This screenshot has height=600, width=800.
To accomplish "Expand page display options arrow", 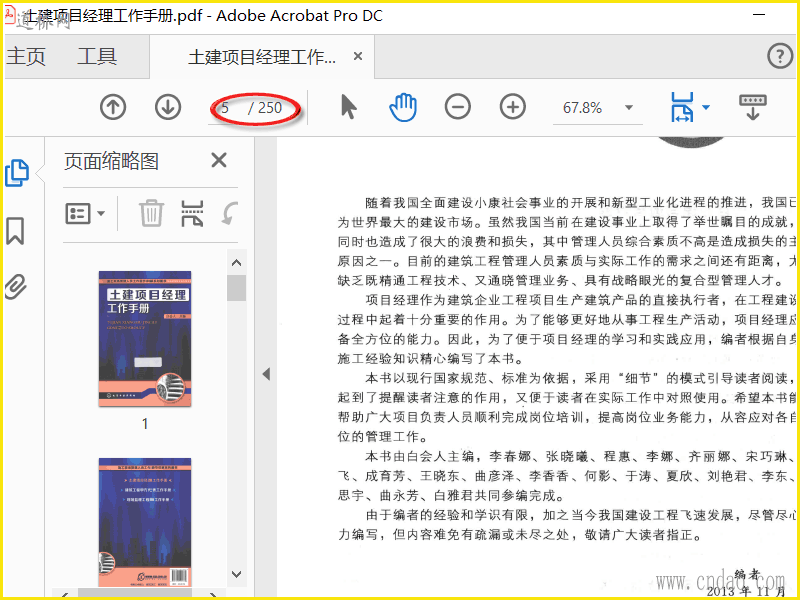I will click(x=706, y=107).
